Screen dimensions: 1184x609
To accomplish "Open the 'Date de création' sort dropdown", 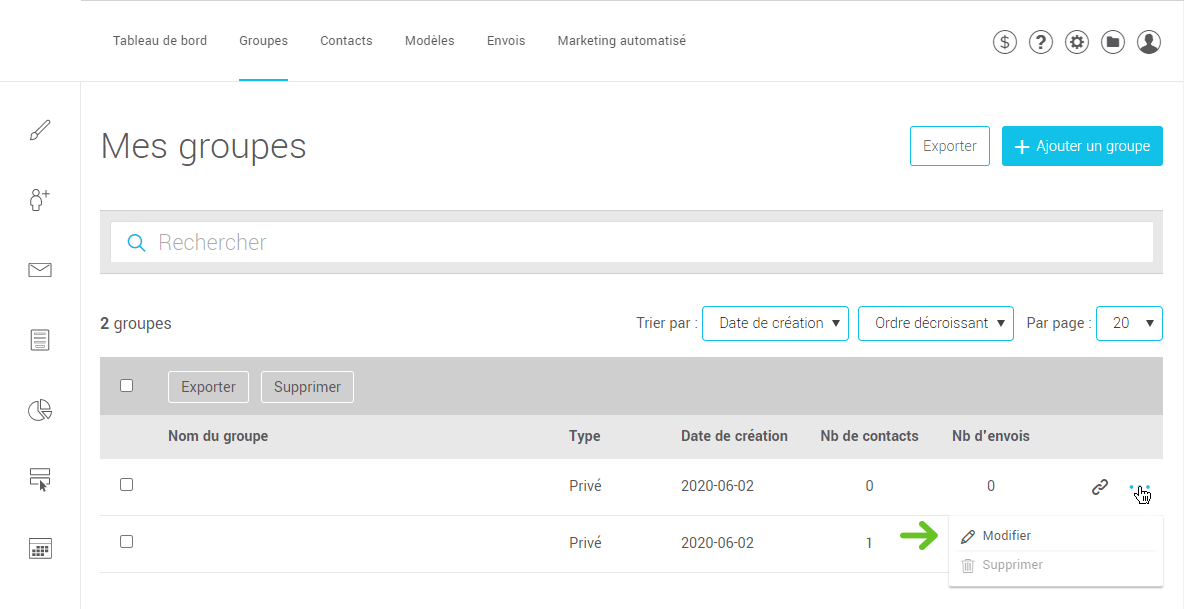I will point(775,324).
